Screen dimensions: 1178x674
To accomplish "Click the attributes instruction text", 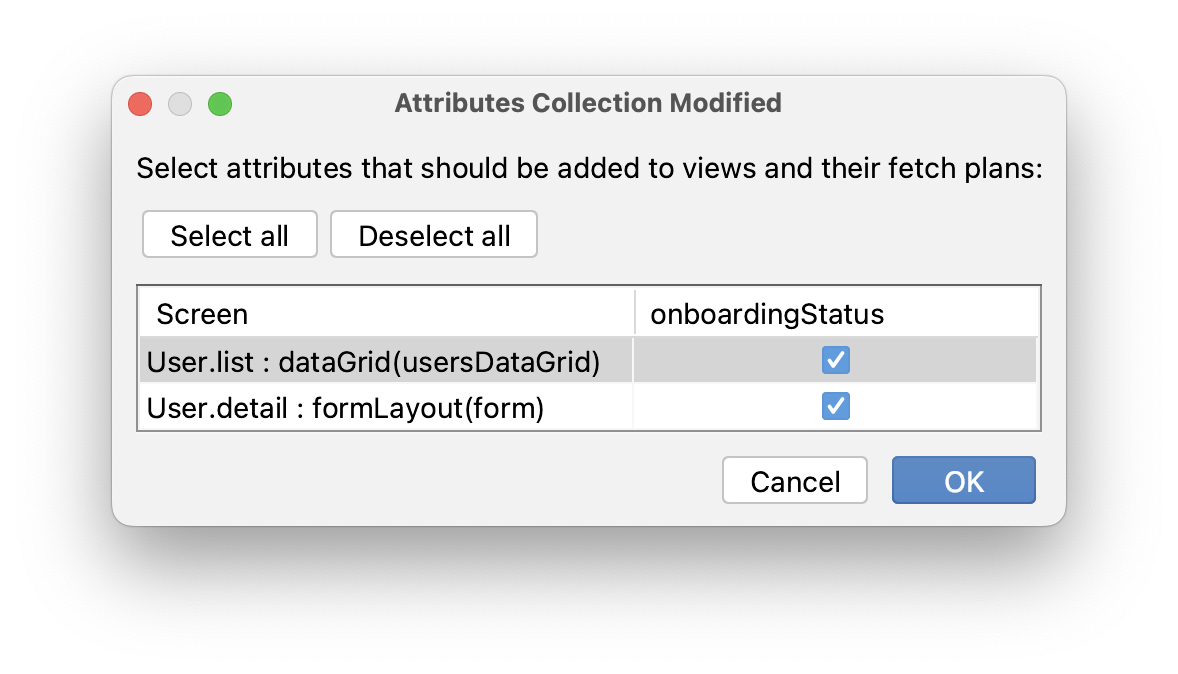I will (589, 168).
